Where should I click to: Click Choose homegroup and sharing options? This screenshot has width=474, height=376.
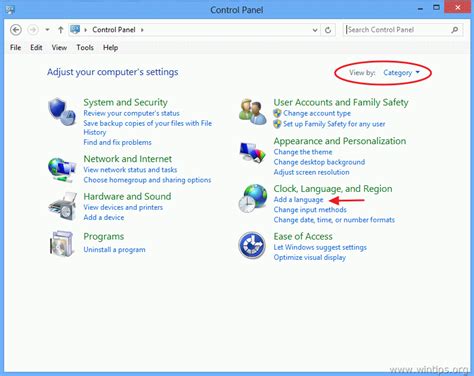[147, 180]
